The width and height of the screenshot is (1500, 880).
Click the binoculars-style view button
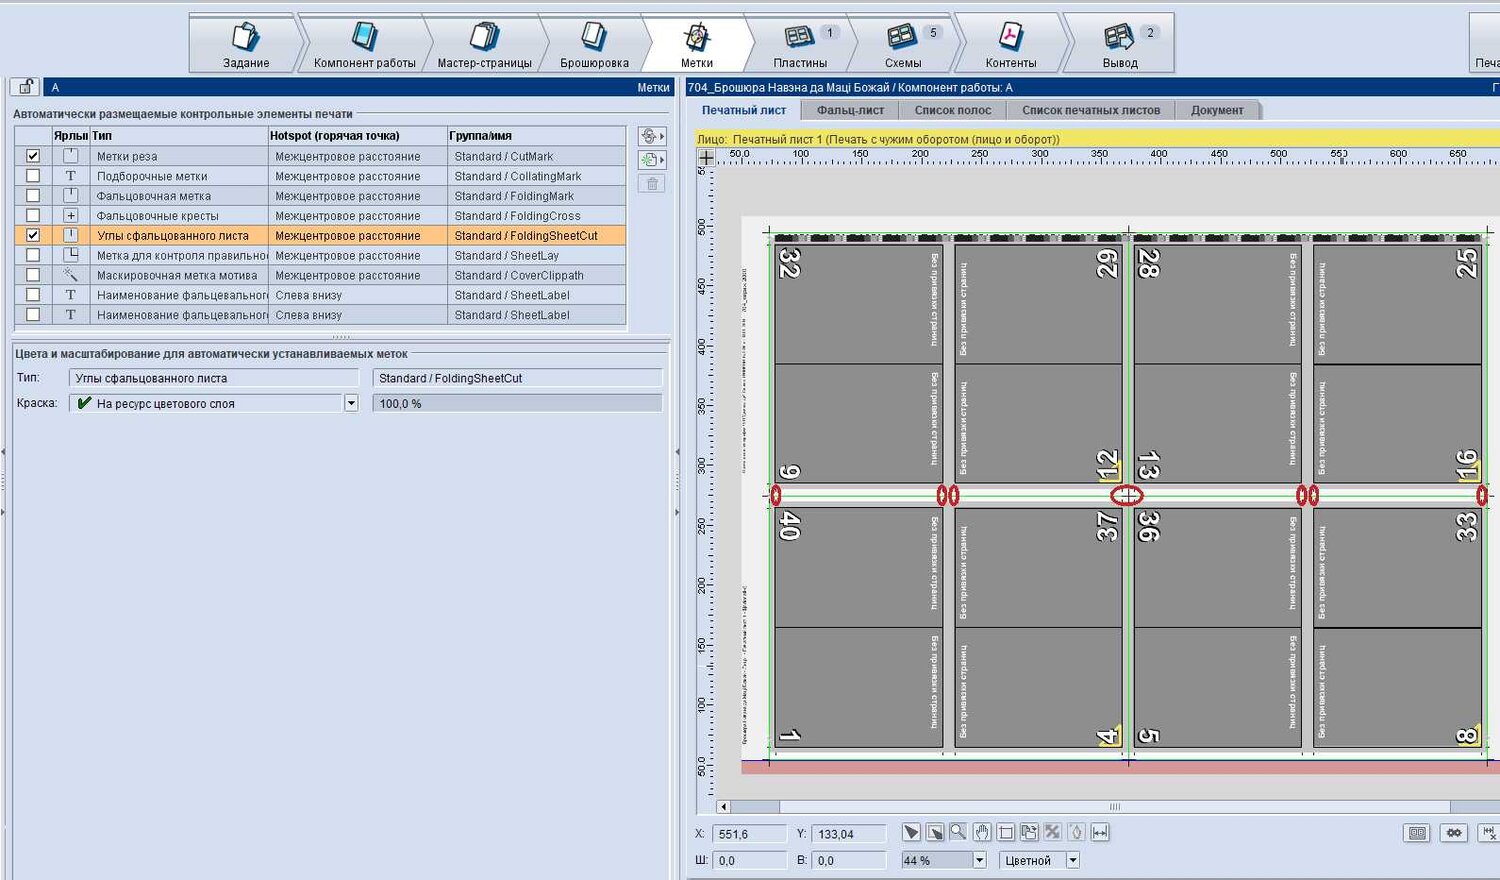click(1454, 833)
